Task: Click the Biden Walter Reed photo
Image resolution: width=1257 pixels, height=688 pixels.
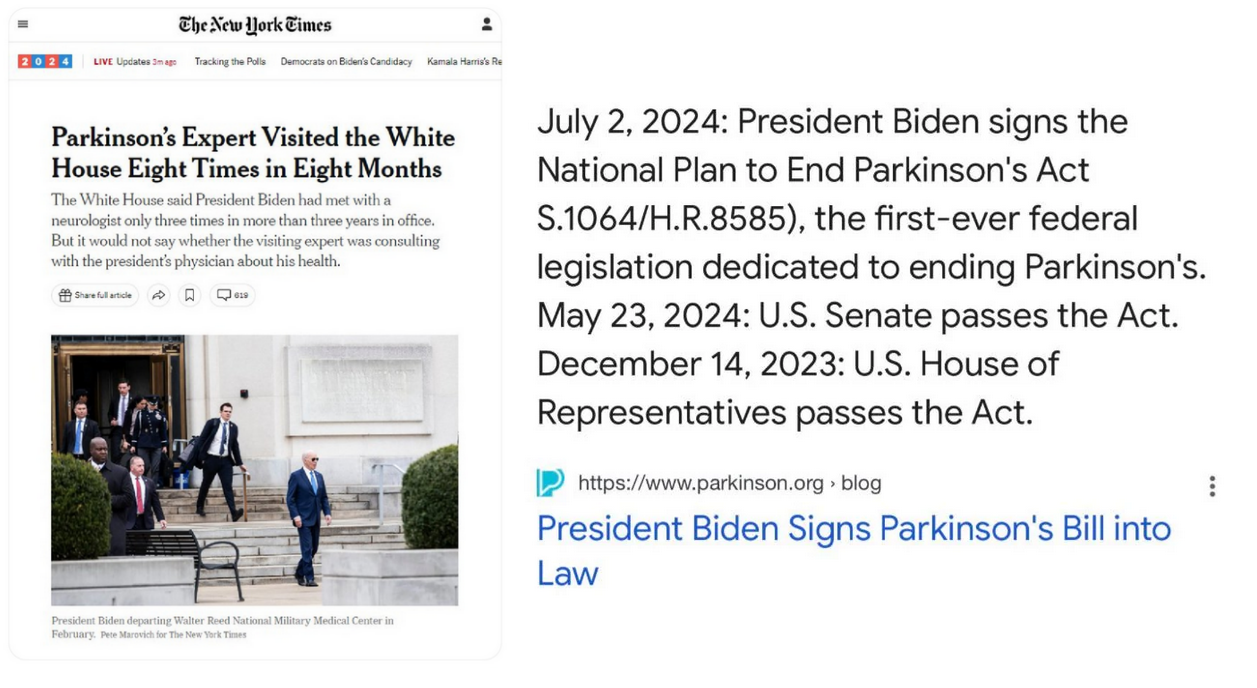Action: point(255,470)
